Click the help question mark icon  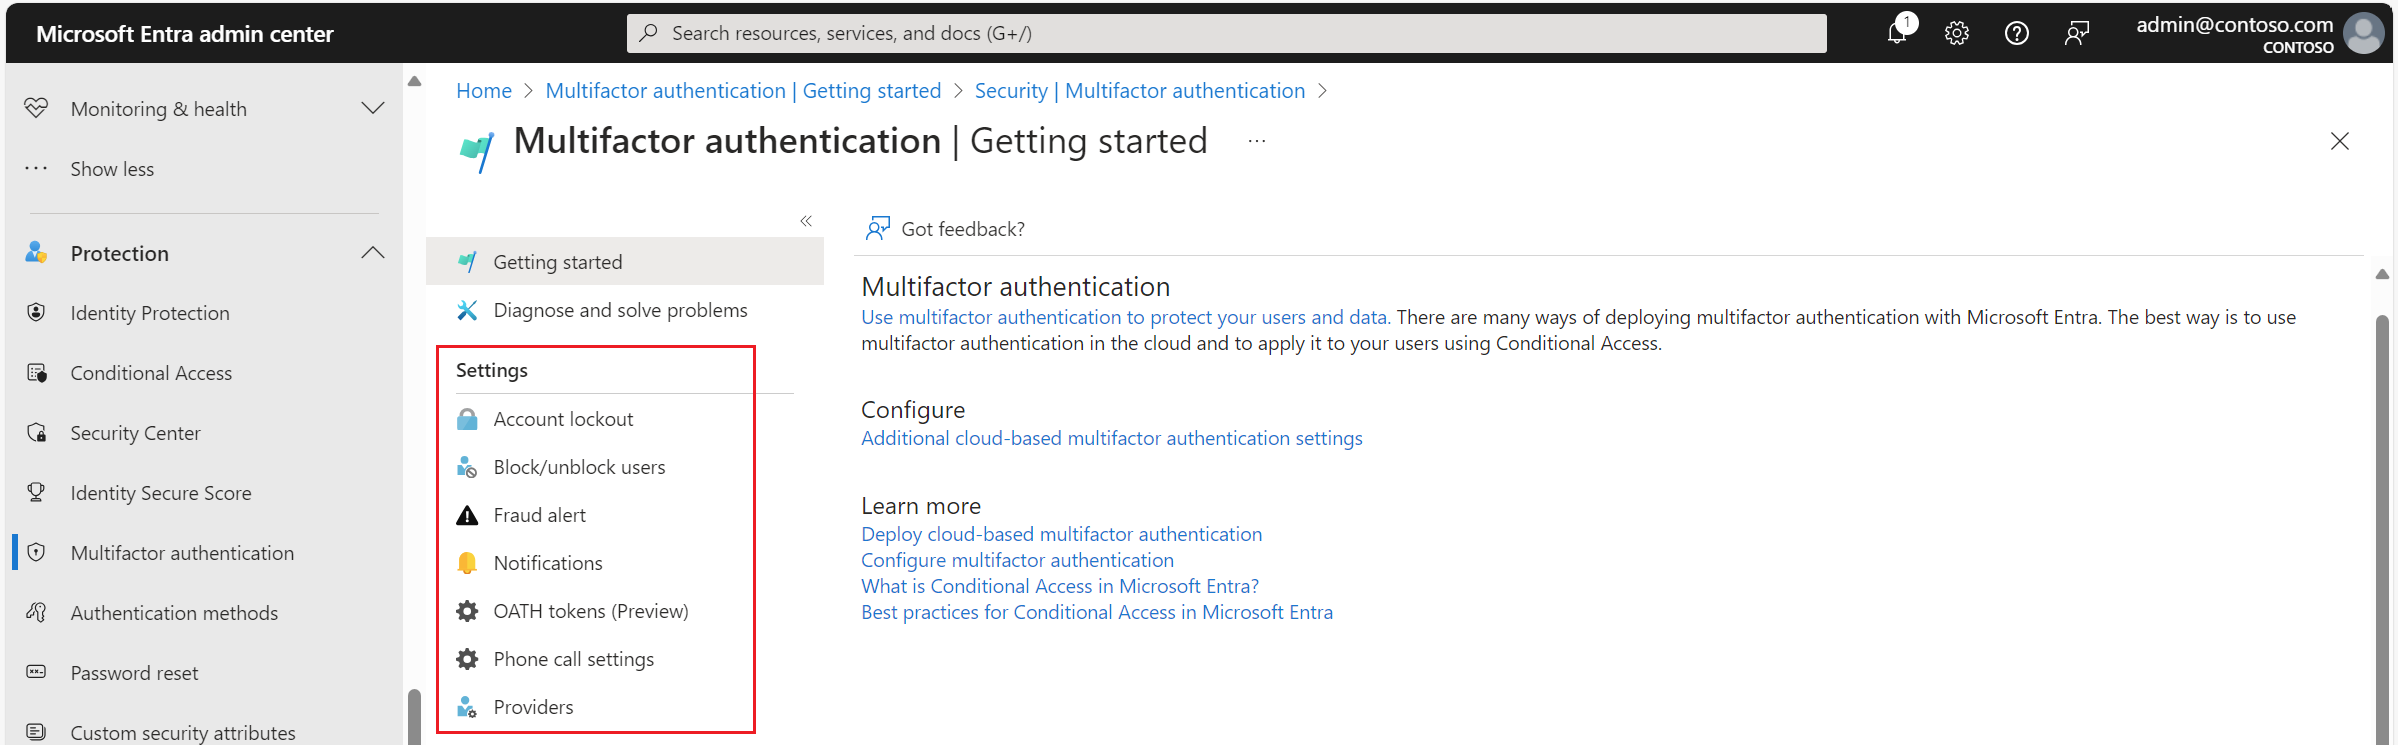click(x=2017, y=33)
